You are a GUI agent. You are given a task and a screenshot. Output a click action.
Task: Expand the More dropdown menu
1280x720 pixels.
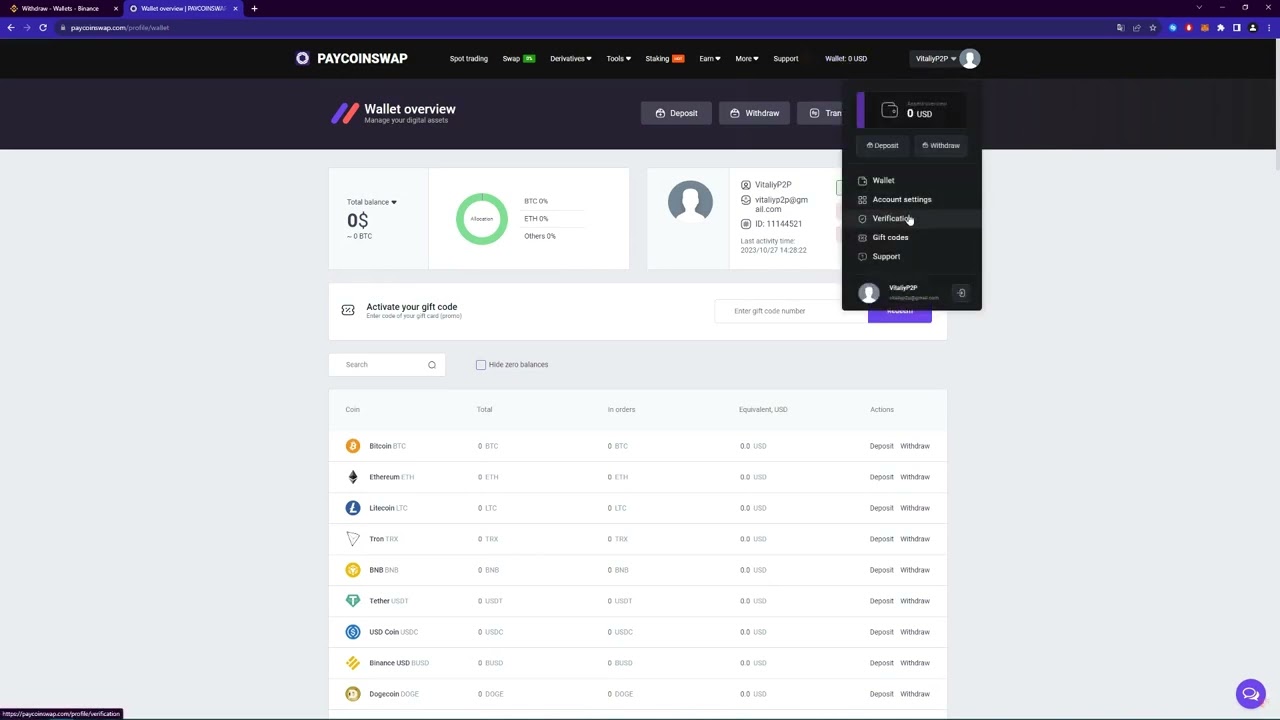pos(747,59)
